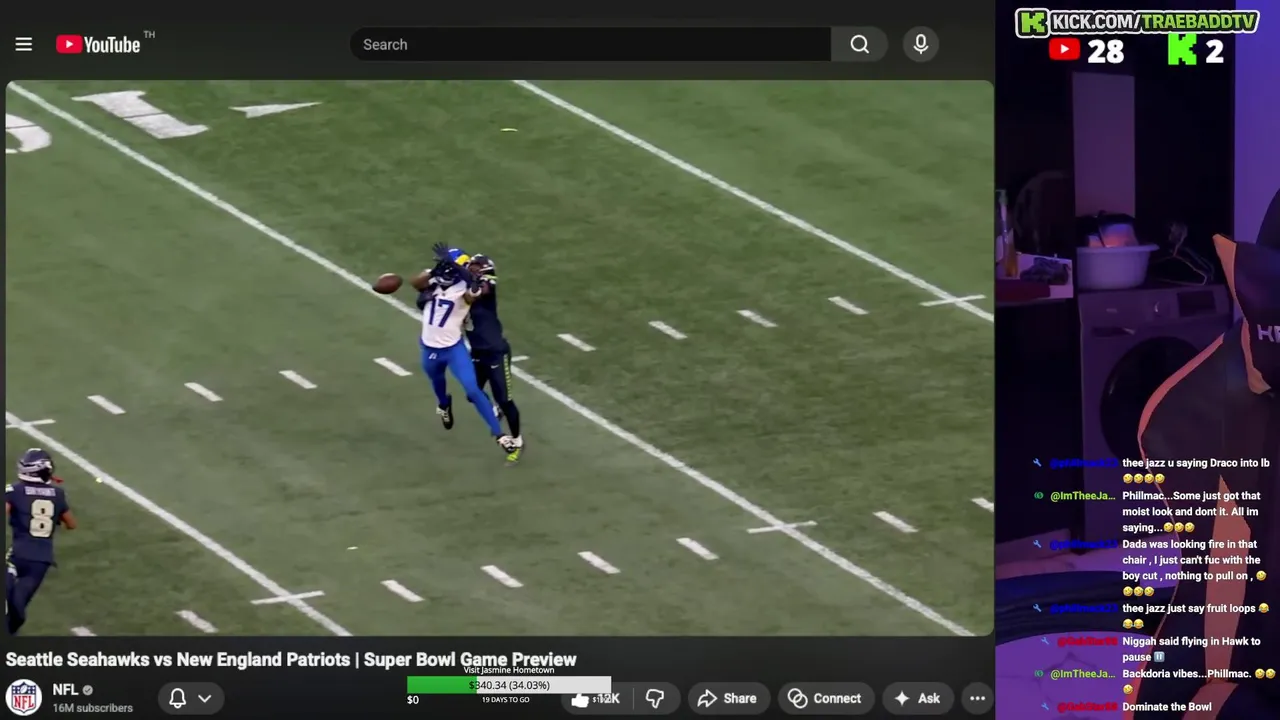Click chat message 'Backdoria vibes...Phillmac.'
The width and height of the screenshot is (1280, 720).
[x=1198, y=681]
